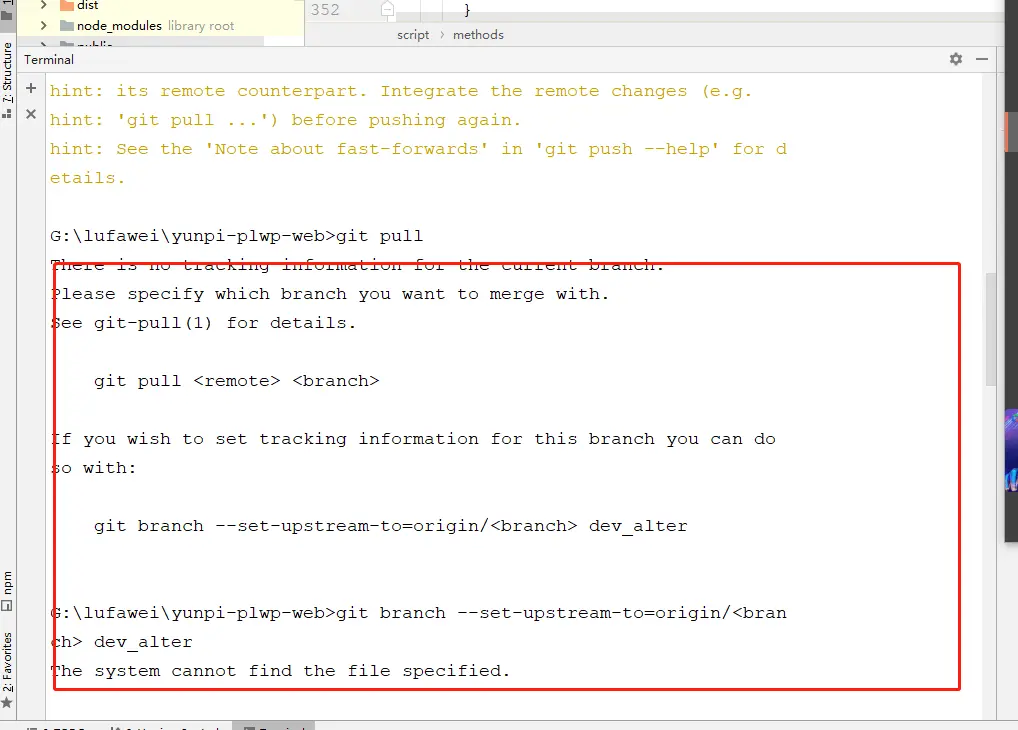Click 'There is no tracking information' line
The image size is (1018, 730).
pos(357,265)
